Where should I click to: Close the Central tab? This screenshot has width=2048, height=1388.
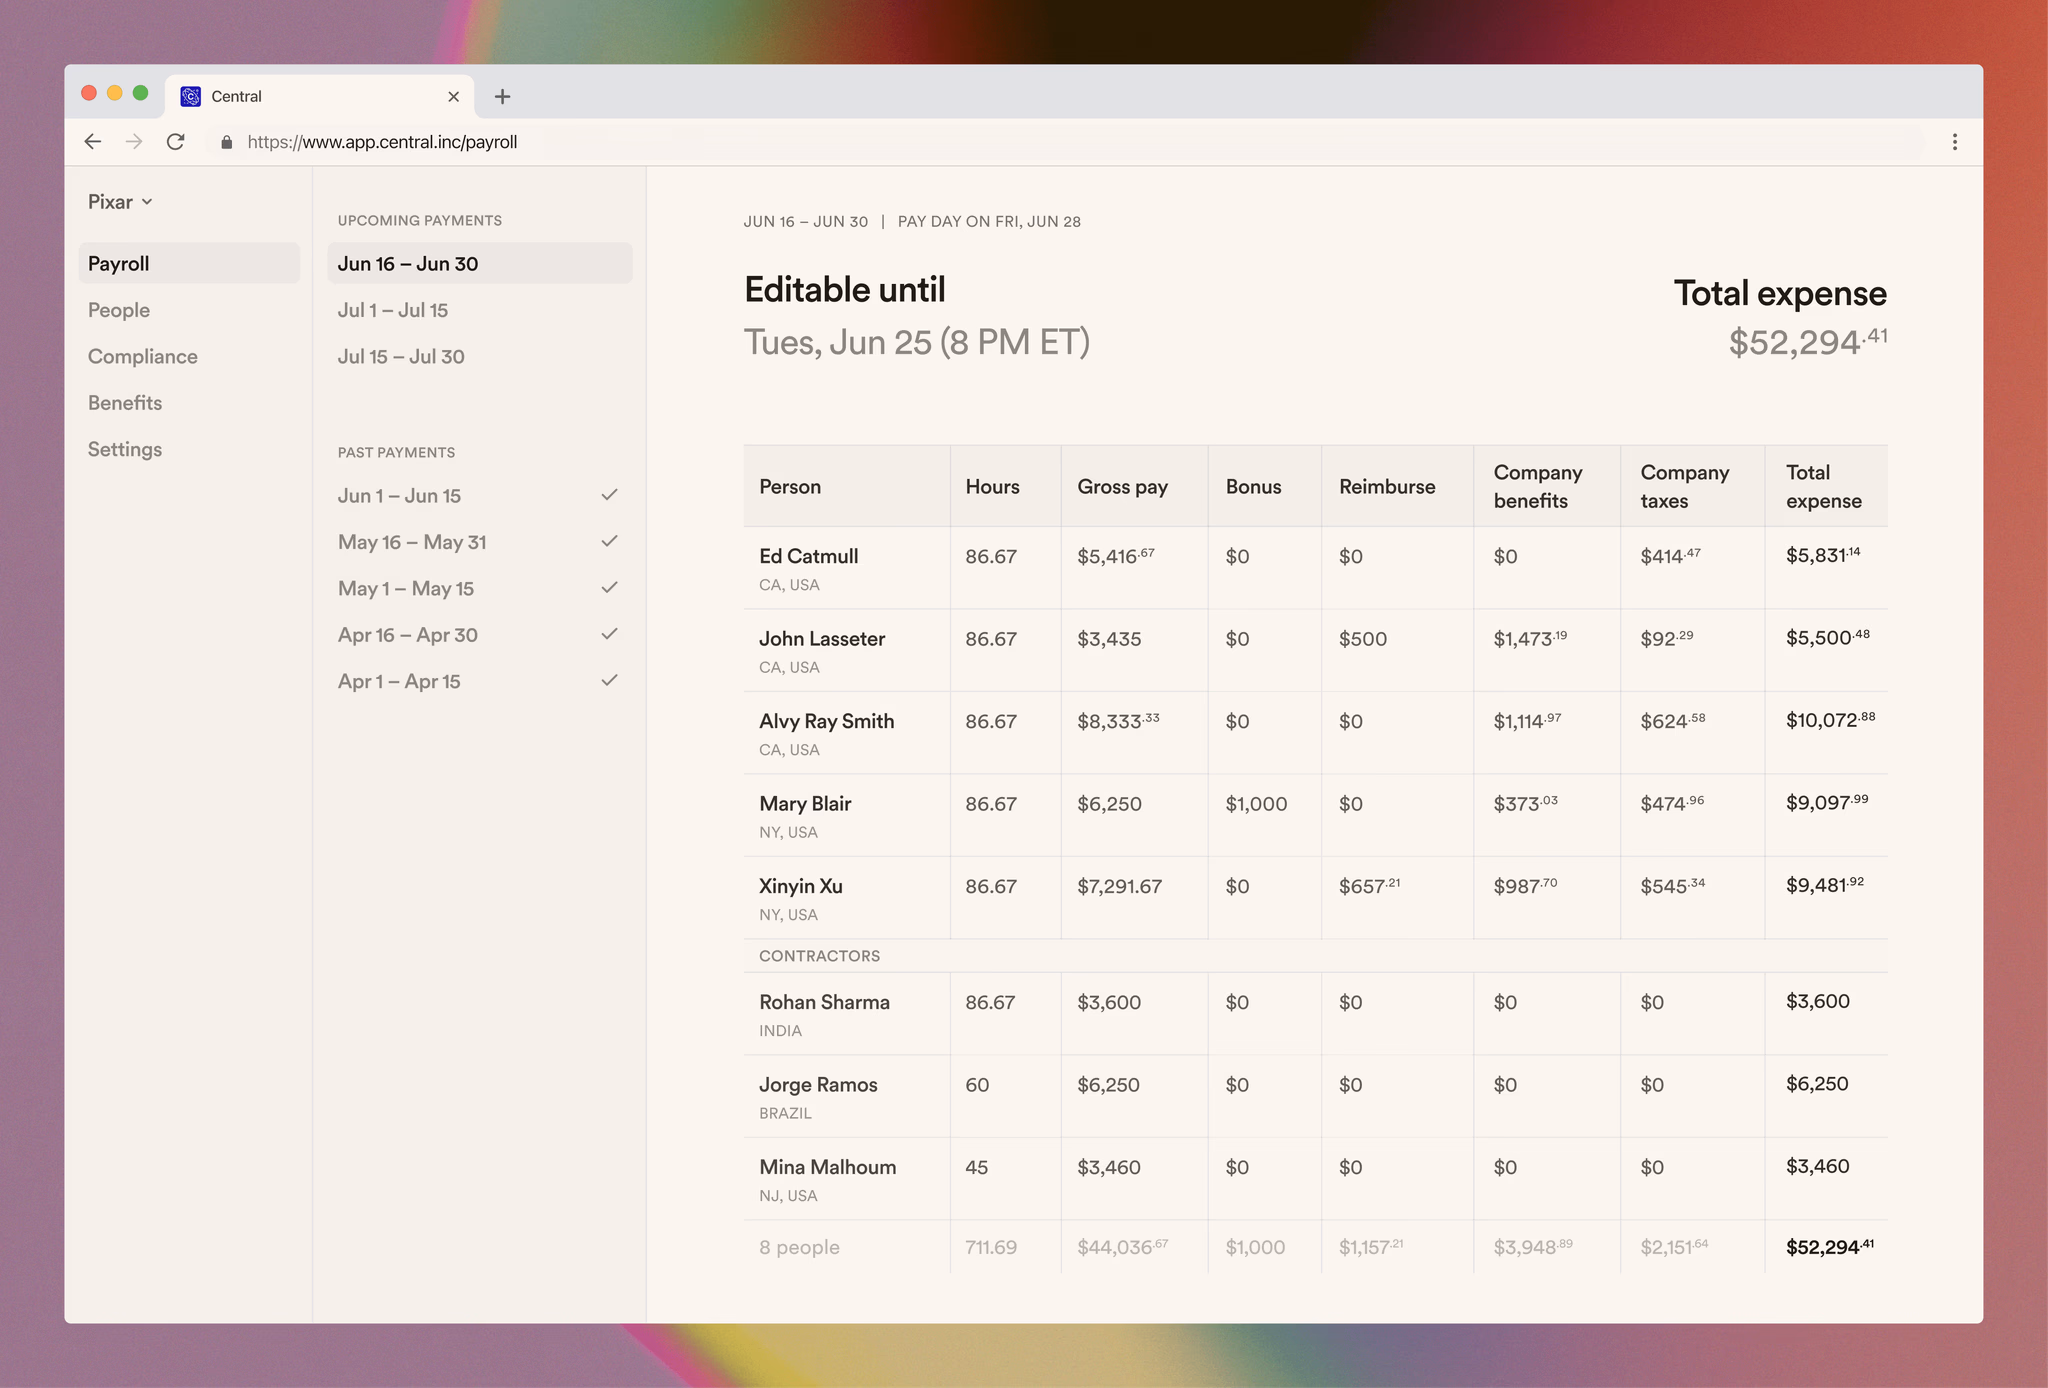(454, 96)
